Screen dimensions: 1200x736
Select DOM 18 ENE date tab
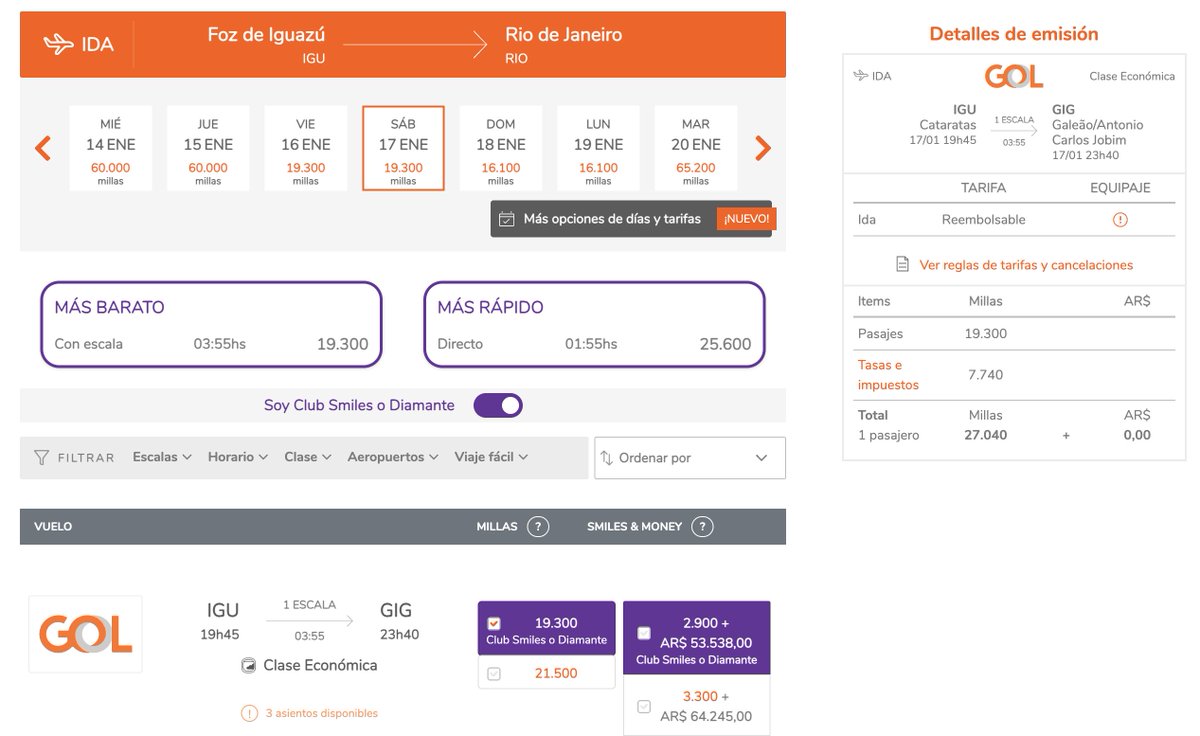tap(501, 148)
